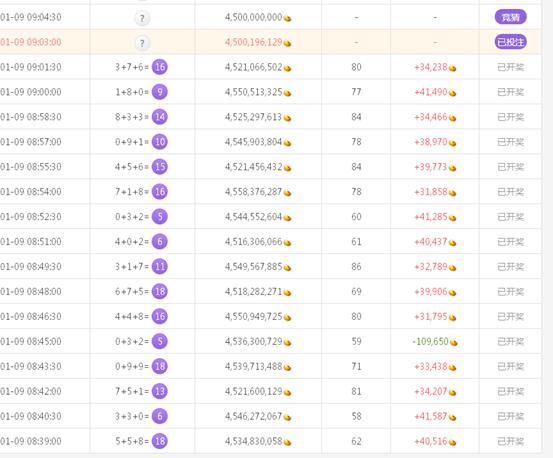This screenshot has width=553, height=458.
Task: Click pool amount 4,558,376,287
Action: point(253,192)
